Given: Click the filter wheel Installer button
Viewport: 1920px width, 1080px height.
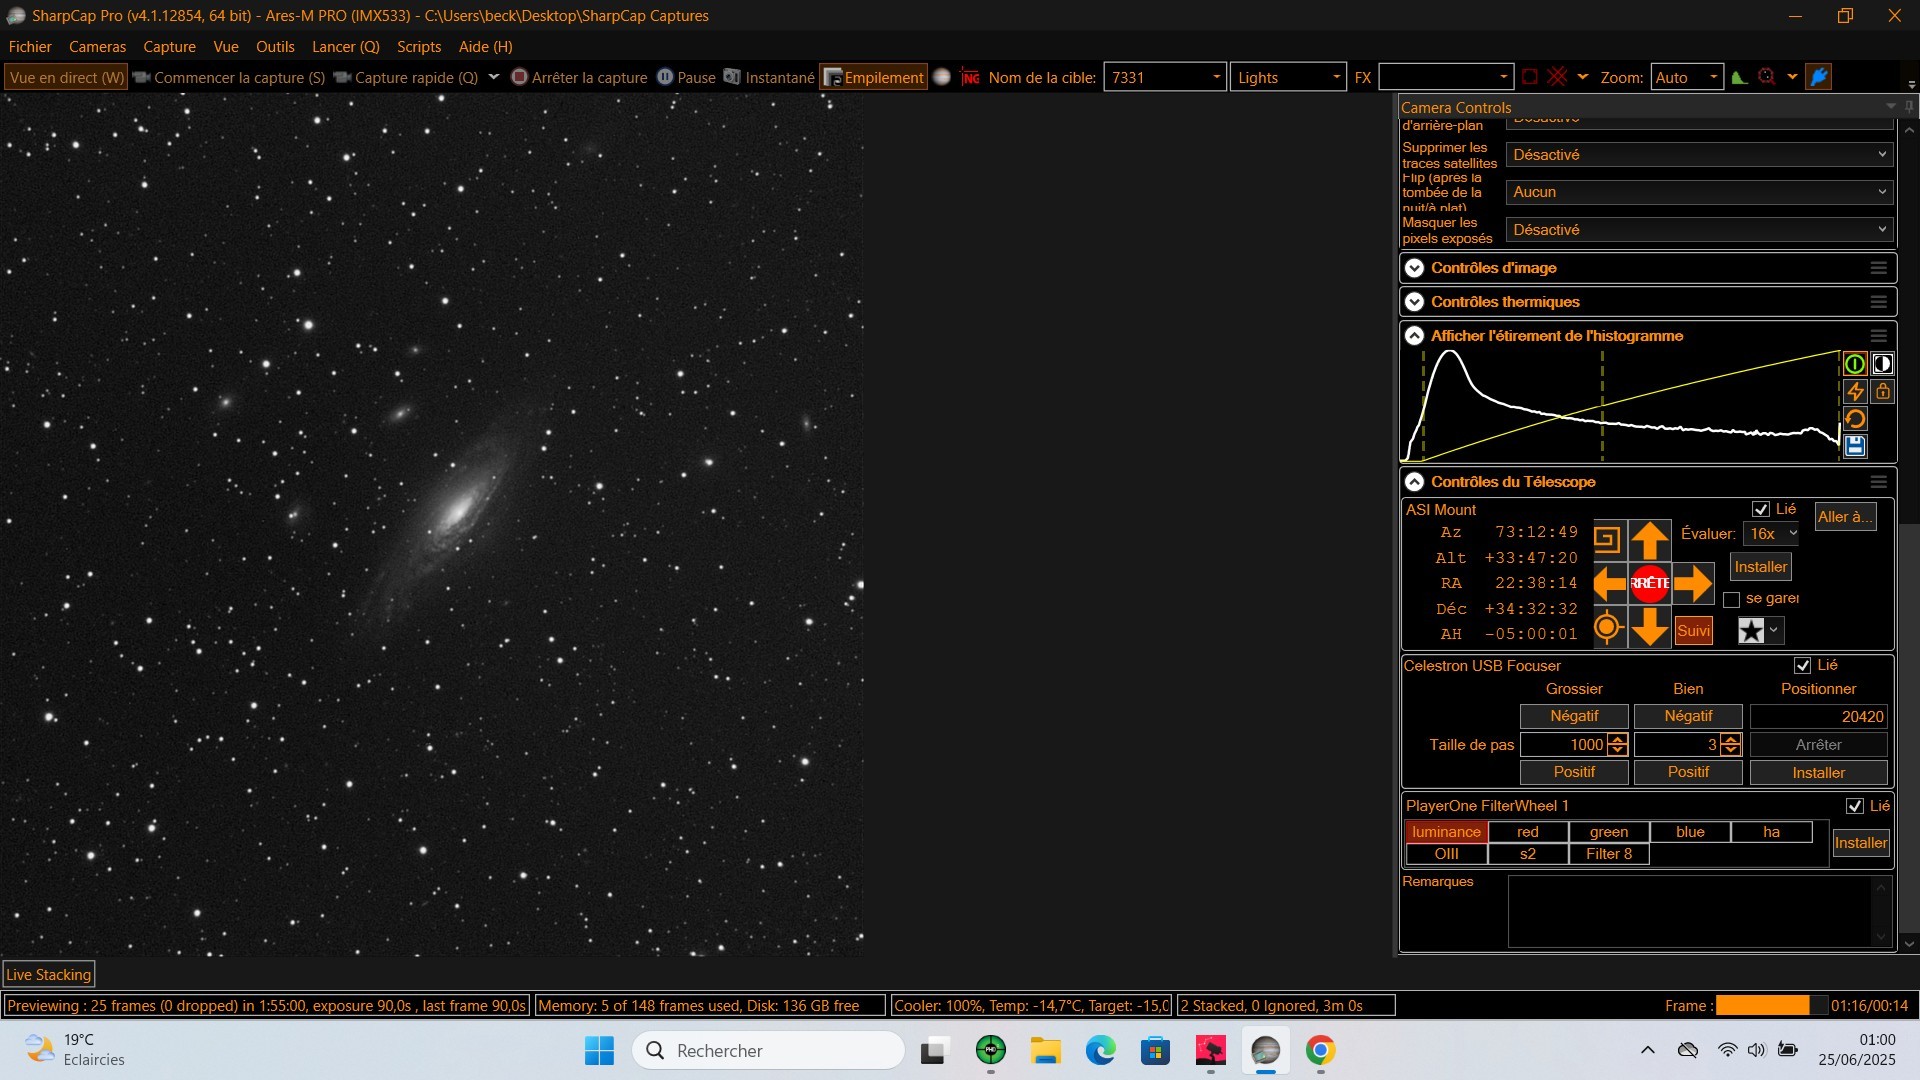Looking at the screenshot, I should coord(1860,843).
